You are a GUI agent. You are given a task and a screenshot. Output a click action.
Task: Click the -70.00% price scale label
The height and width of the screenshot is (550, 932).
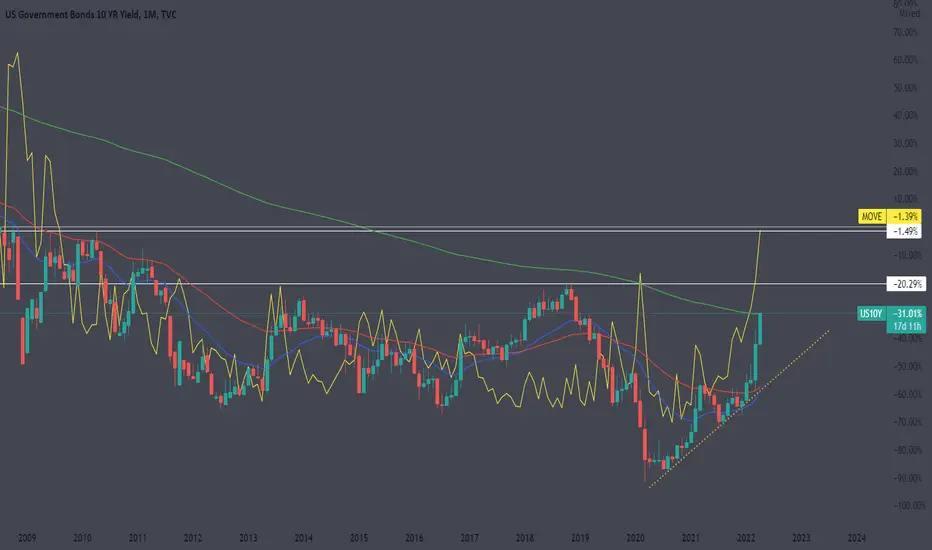pyautogui.click(x=907, y=422)
